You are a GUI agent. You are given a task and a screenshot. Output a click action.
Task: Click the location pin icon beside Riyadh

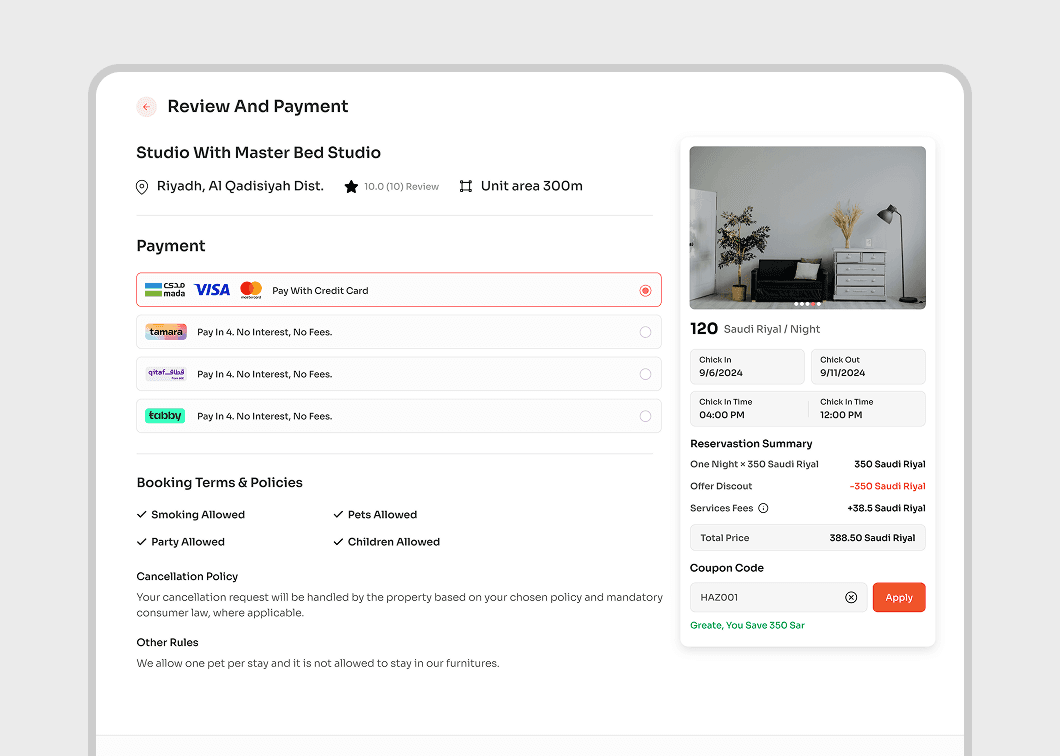tap(141, 186)
